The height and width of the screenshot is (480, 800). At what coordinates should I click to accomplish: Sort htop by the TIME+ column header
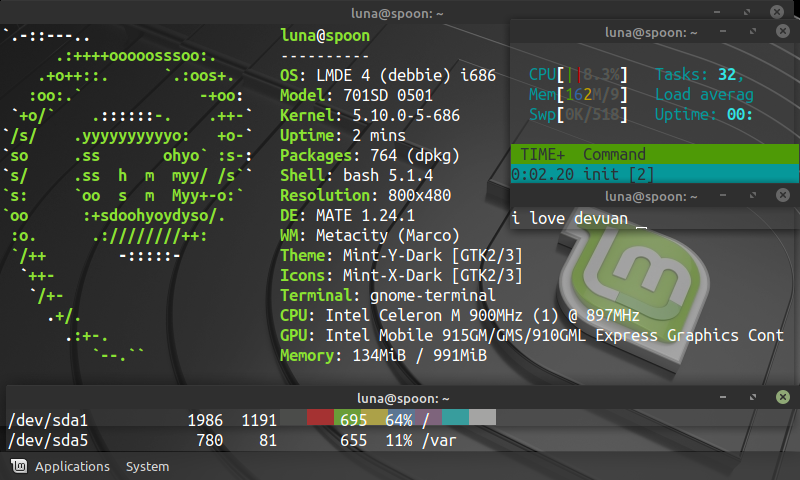click(x=542, y=154)
